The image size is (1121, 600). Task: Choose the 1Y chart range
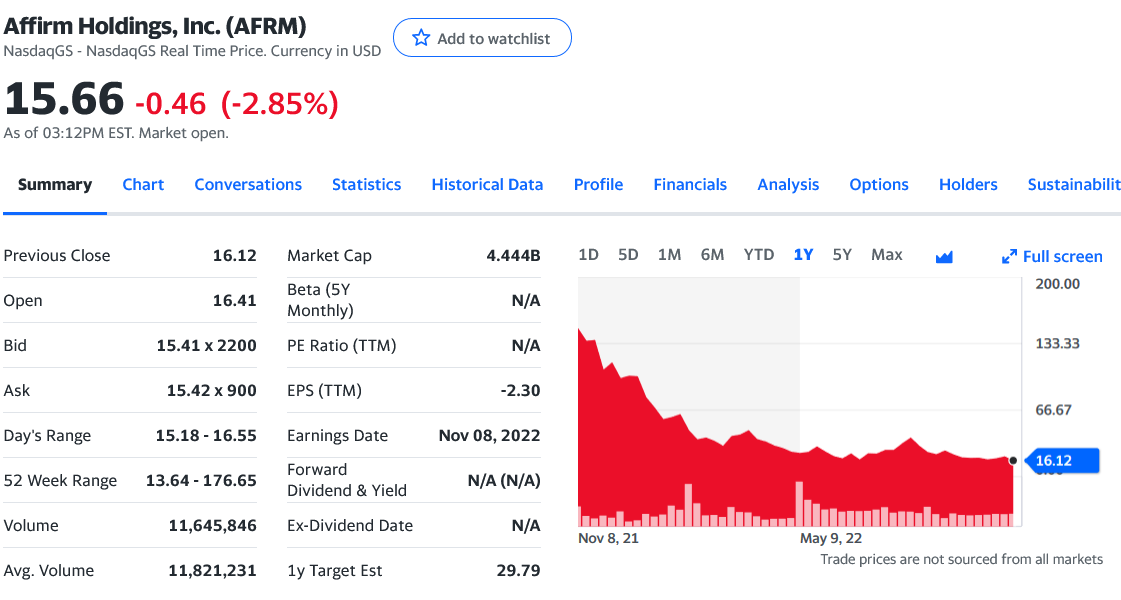pos(803,255)
